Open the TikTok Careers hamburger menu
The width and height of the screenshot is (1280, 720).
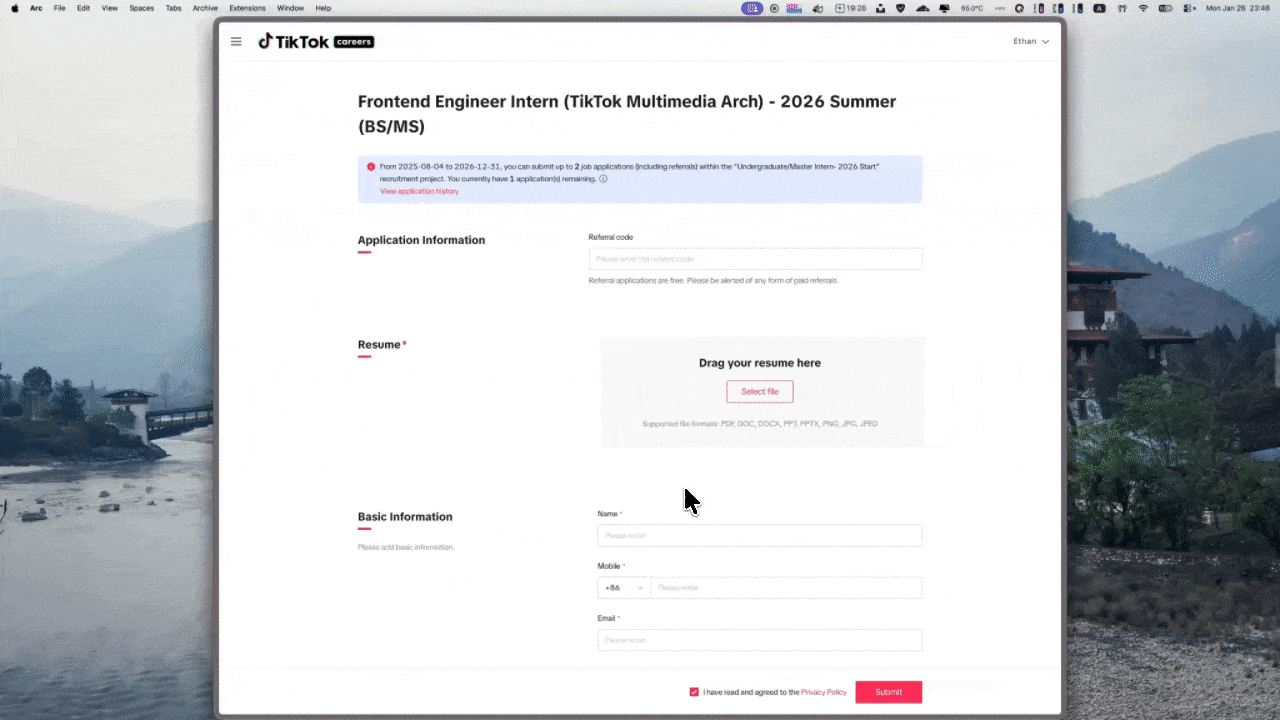tap(236, 41)
